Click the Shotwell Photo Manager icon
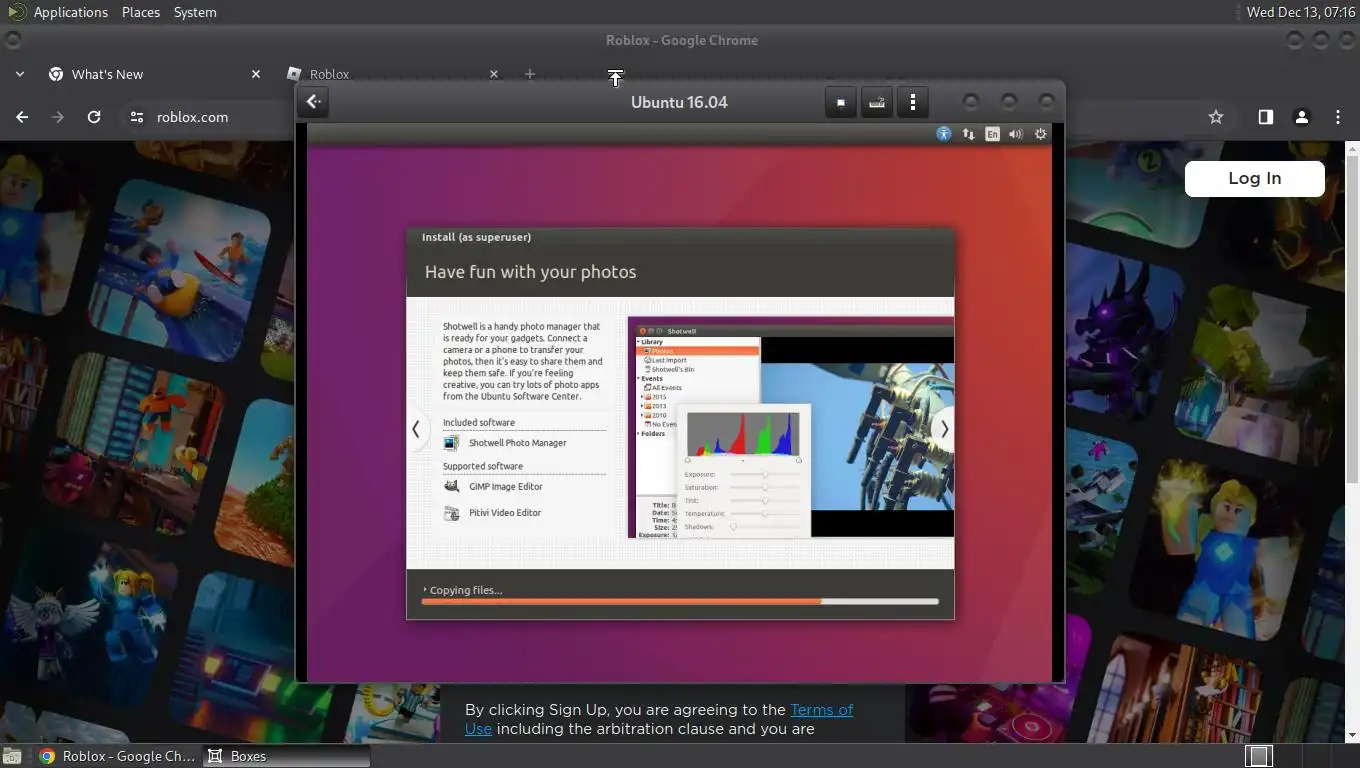This screenshot has height=768, width=1360. (x=451, y=443)
